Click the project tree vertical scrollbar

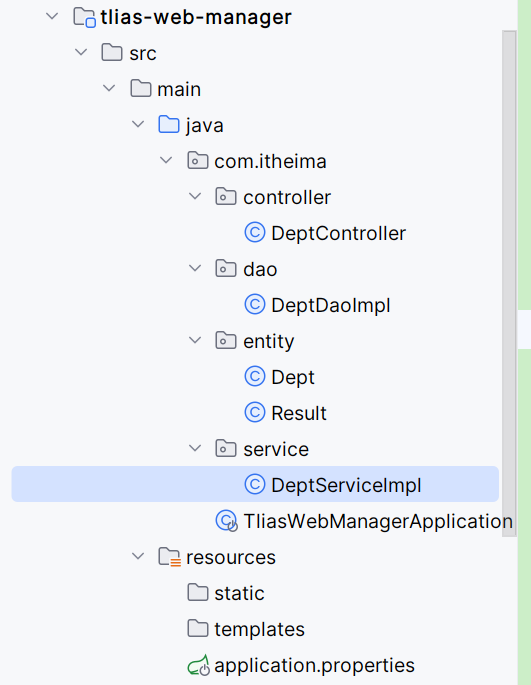click(509, 284)
